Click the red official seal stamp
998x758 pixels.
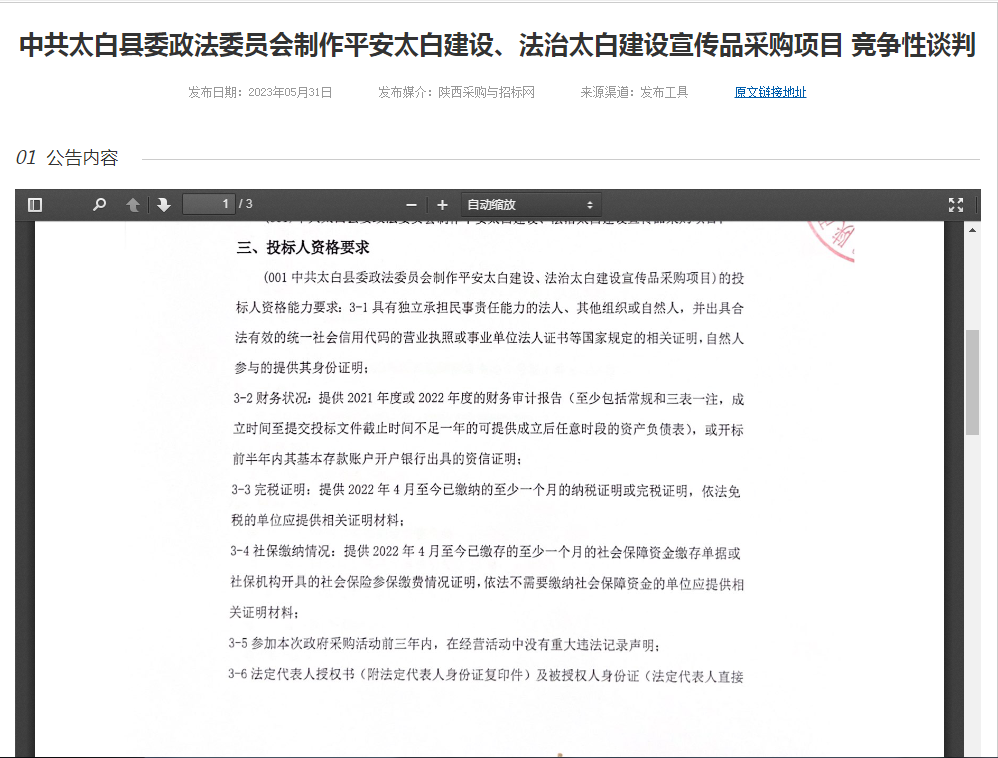[x=830, y=241]
